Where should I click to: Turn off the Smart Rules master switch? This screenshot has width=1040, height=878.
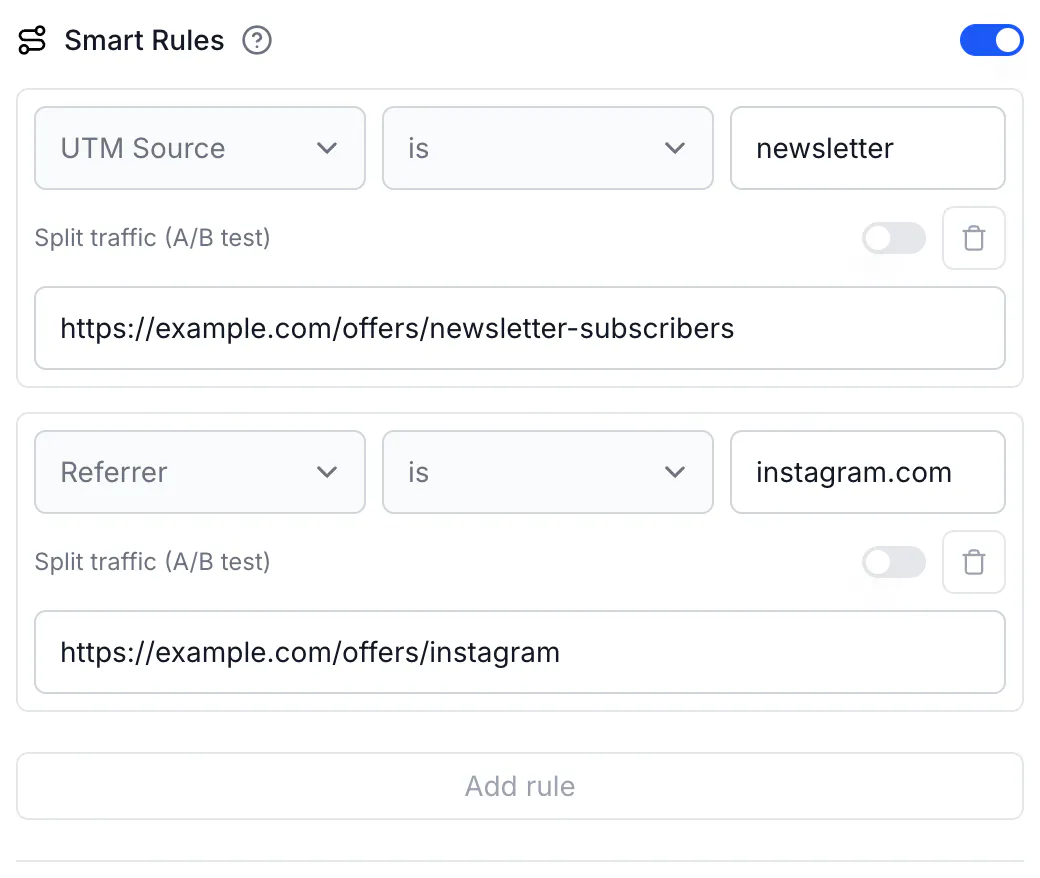tap(992, 40)
